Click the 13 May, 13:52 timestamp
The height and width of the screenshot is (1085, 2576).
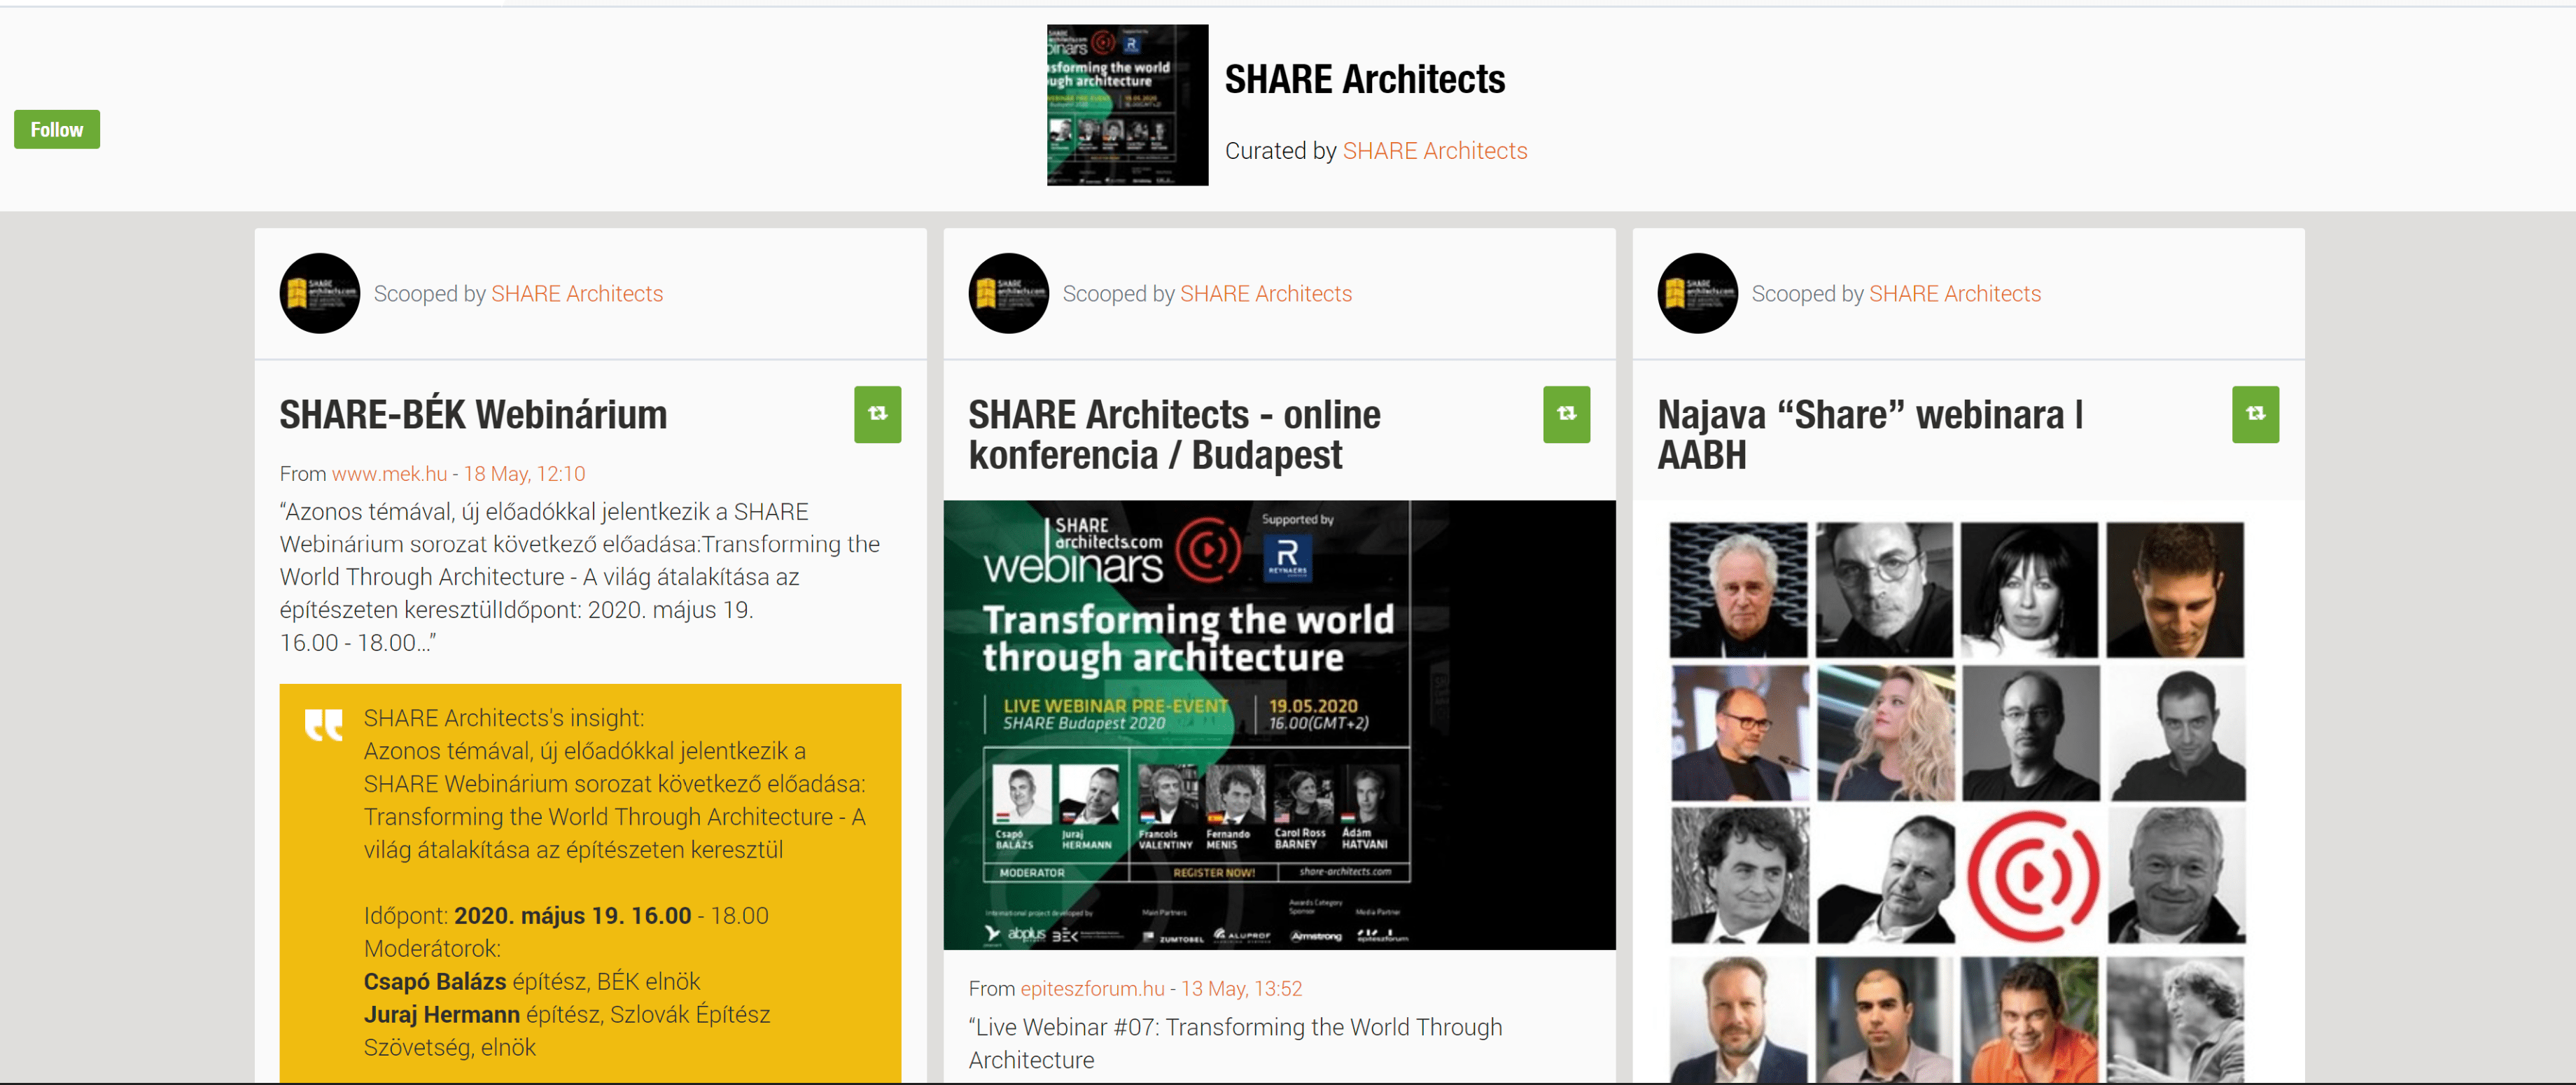[1241, 989]
